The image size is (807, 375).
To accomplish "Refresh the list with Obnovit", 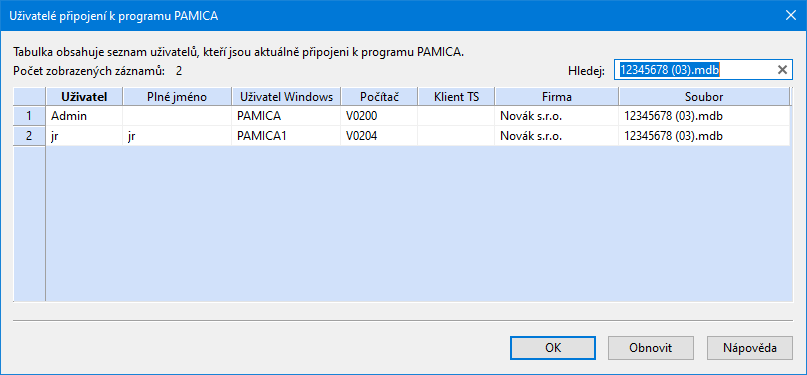I will click(651, 348).
